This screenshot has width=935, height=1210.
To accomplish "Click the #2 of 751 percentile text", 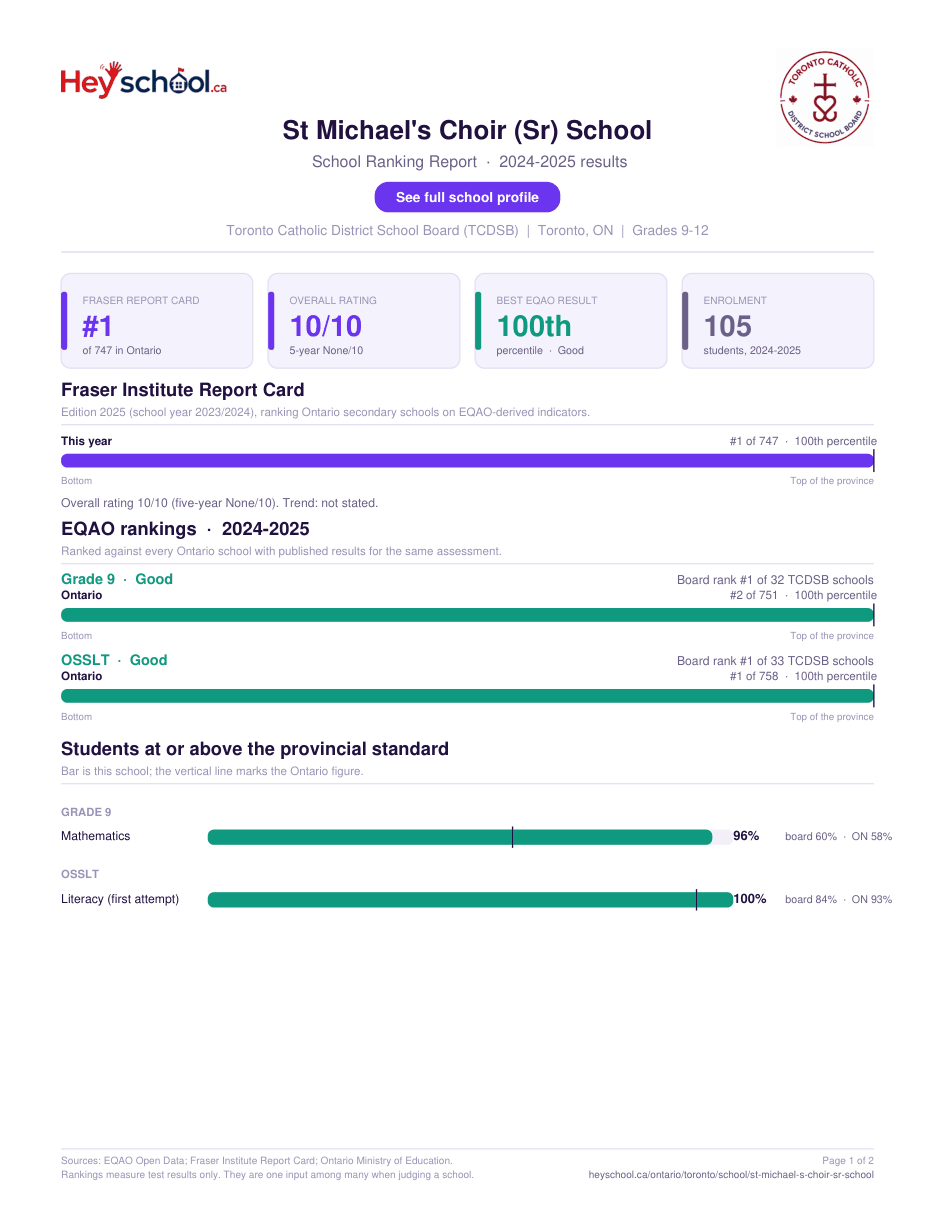I will point(803,595).
